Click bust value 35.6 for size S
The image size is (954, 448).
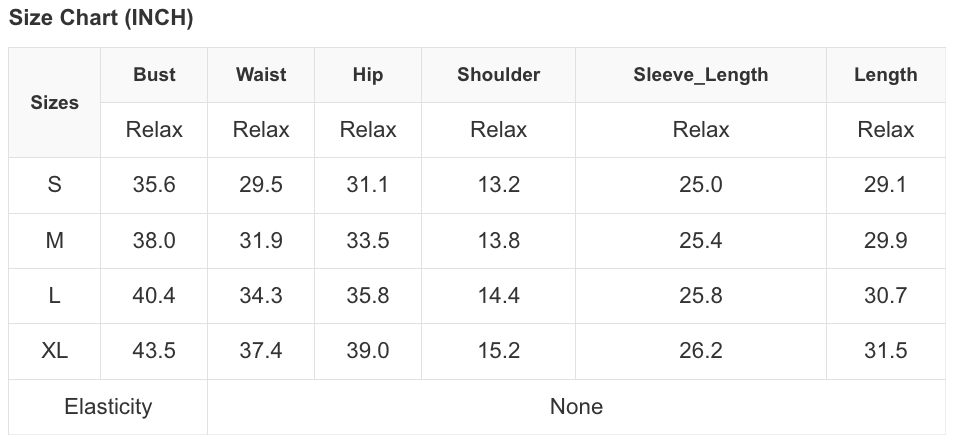click(154, 185)
